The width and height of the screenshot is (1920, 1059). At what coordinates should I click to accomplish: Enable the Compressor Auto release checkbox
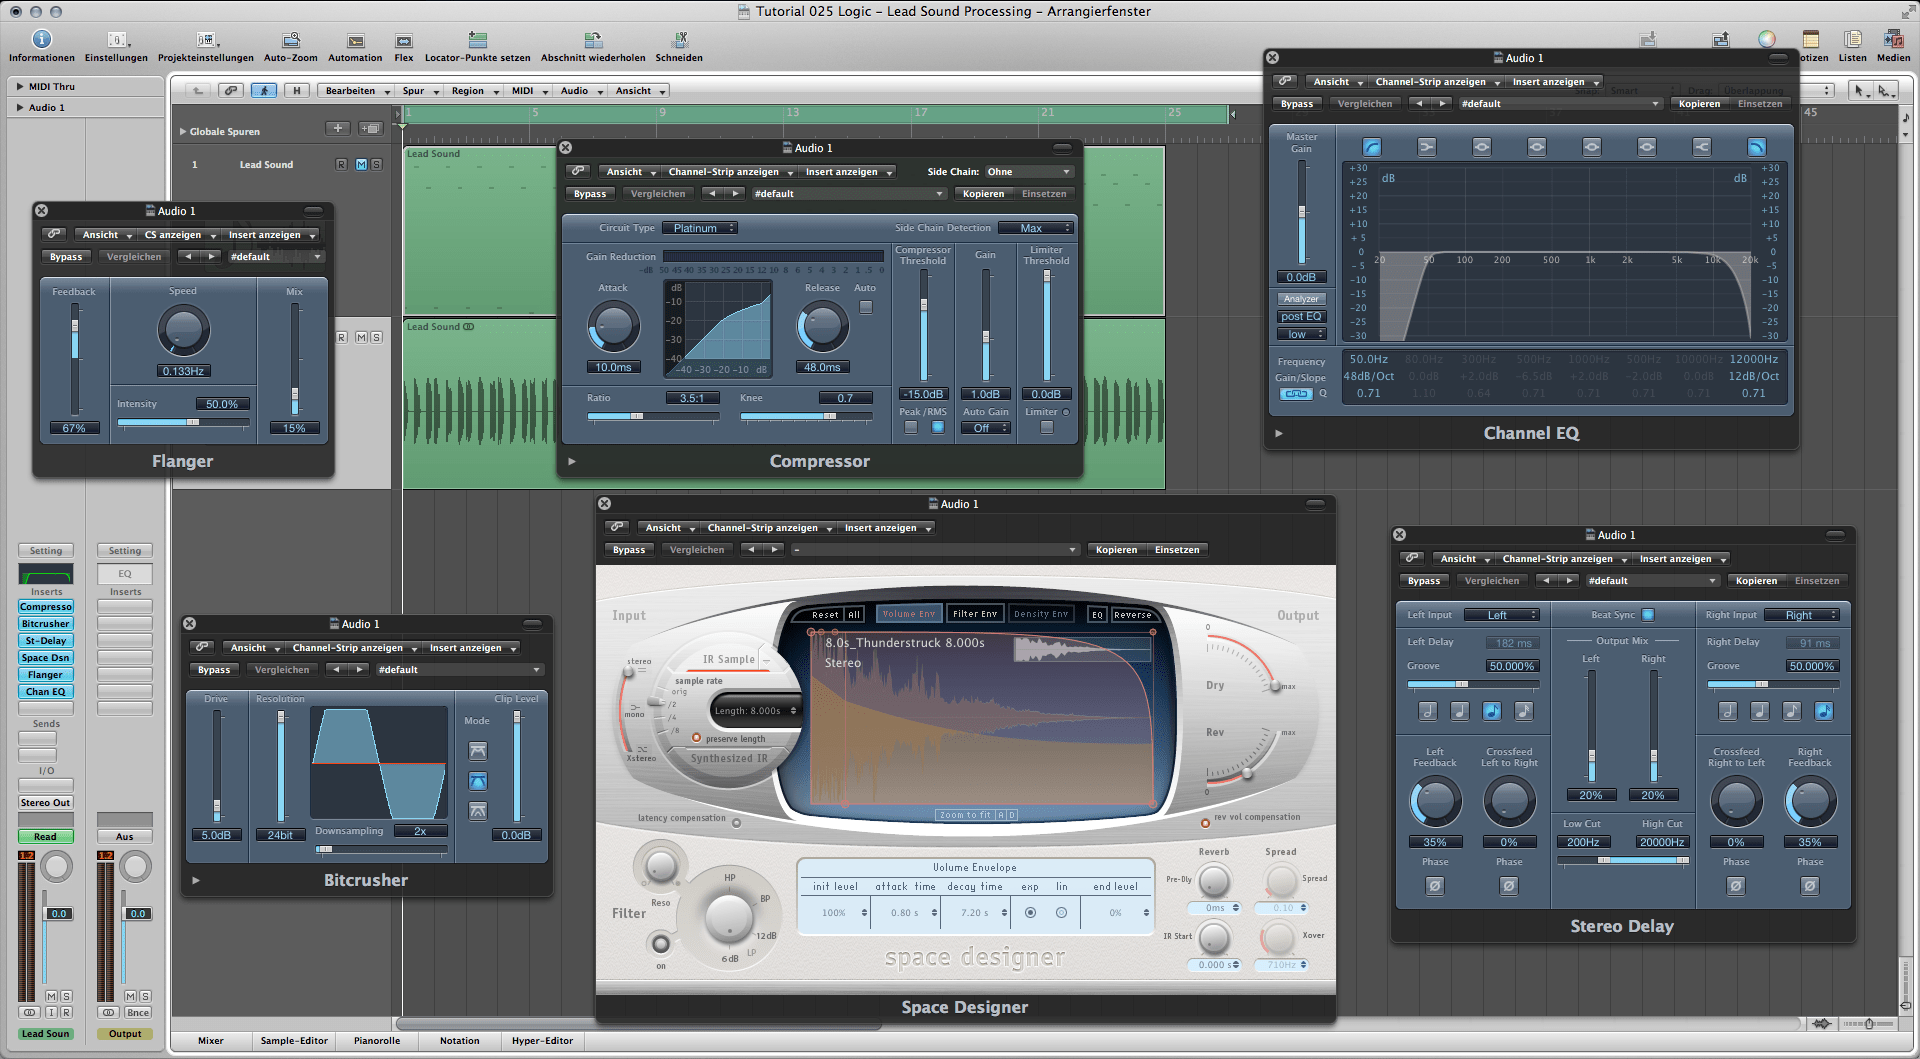pos(866,307)
